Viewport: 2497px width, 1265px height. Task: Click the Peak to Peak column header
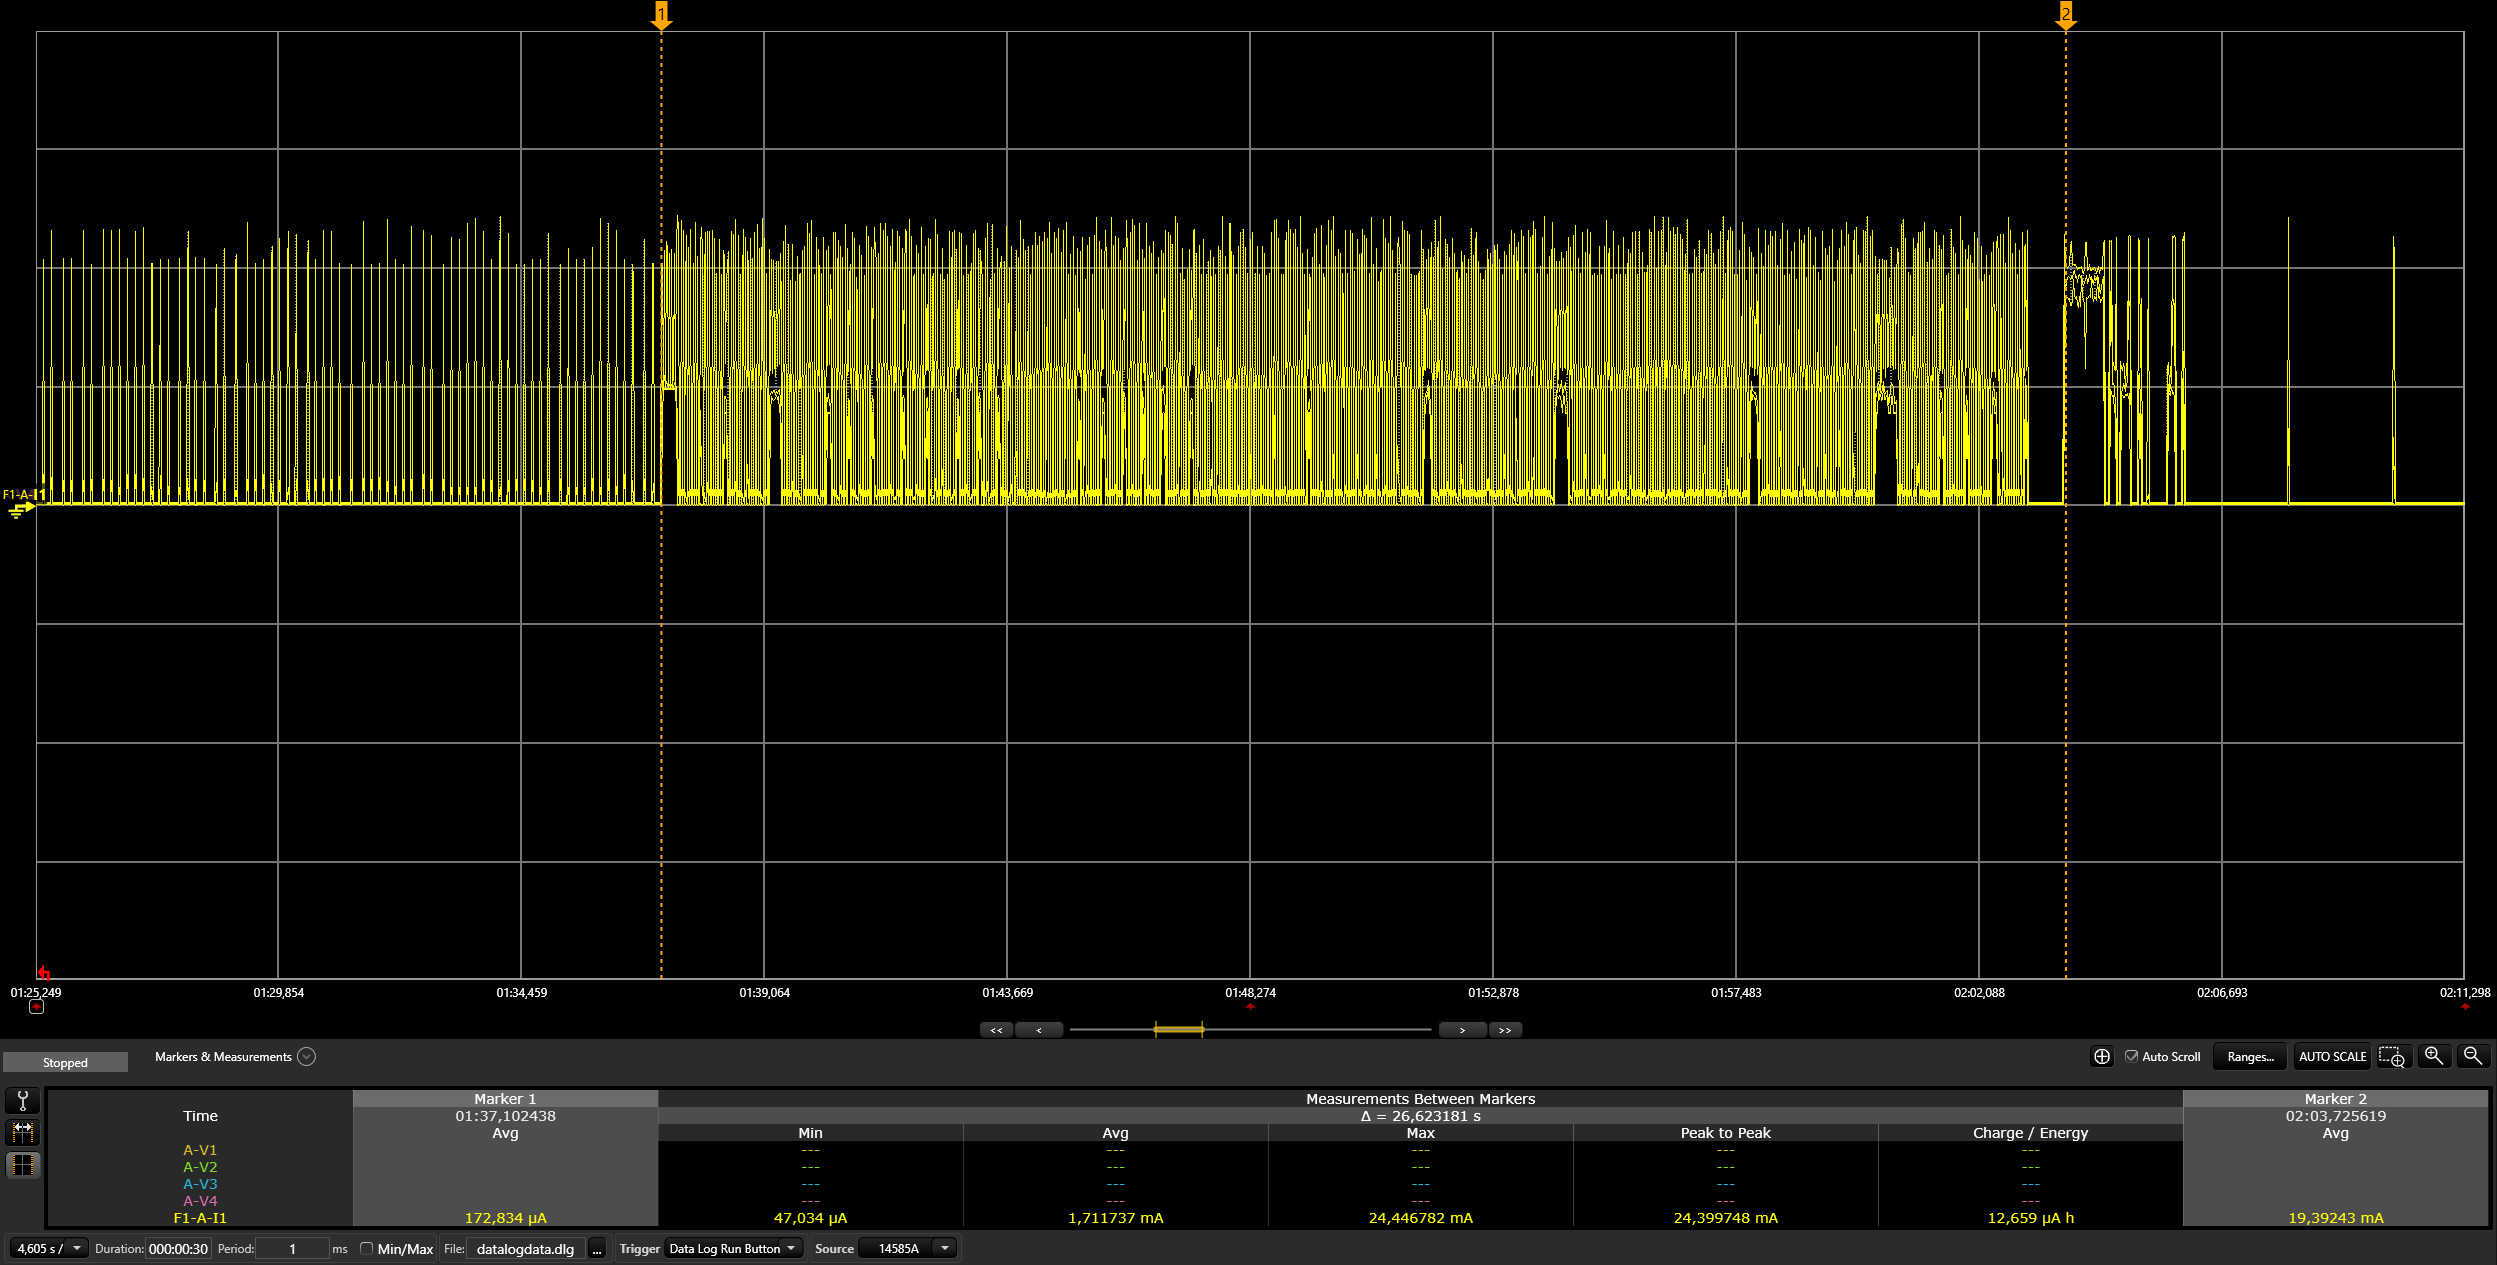click(x=1725, y=1133)
